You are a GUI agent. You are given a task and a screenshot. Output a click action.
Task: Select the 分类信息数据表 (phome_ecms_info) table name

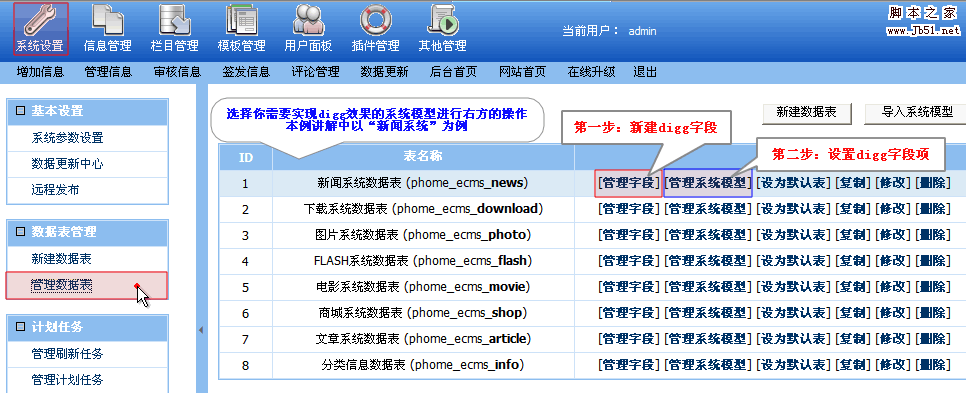coord(423,365)
